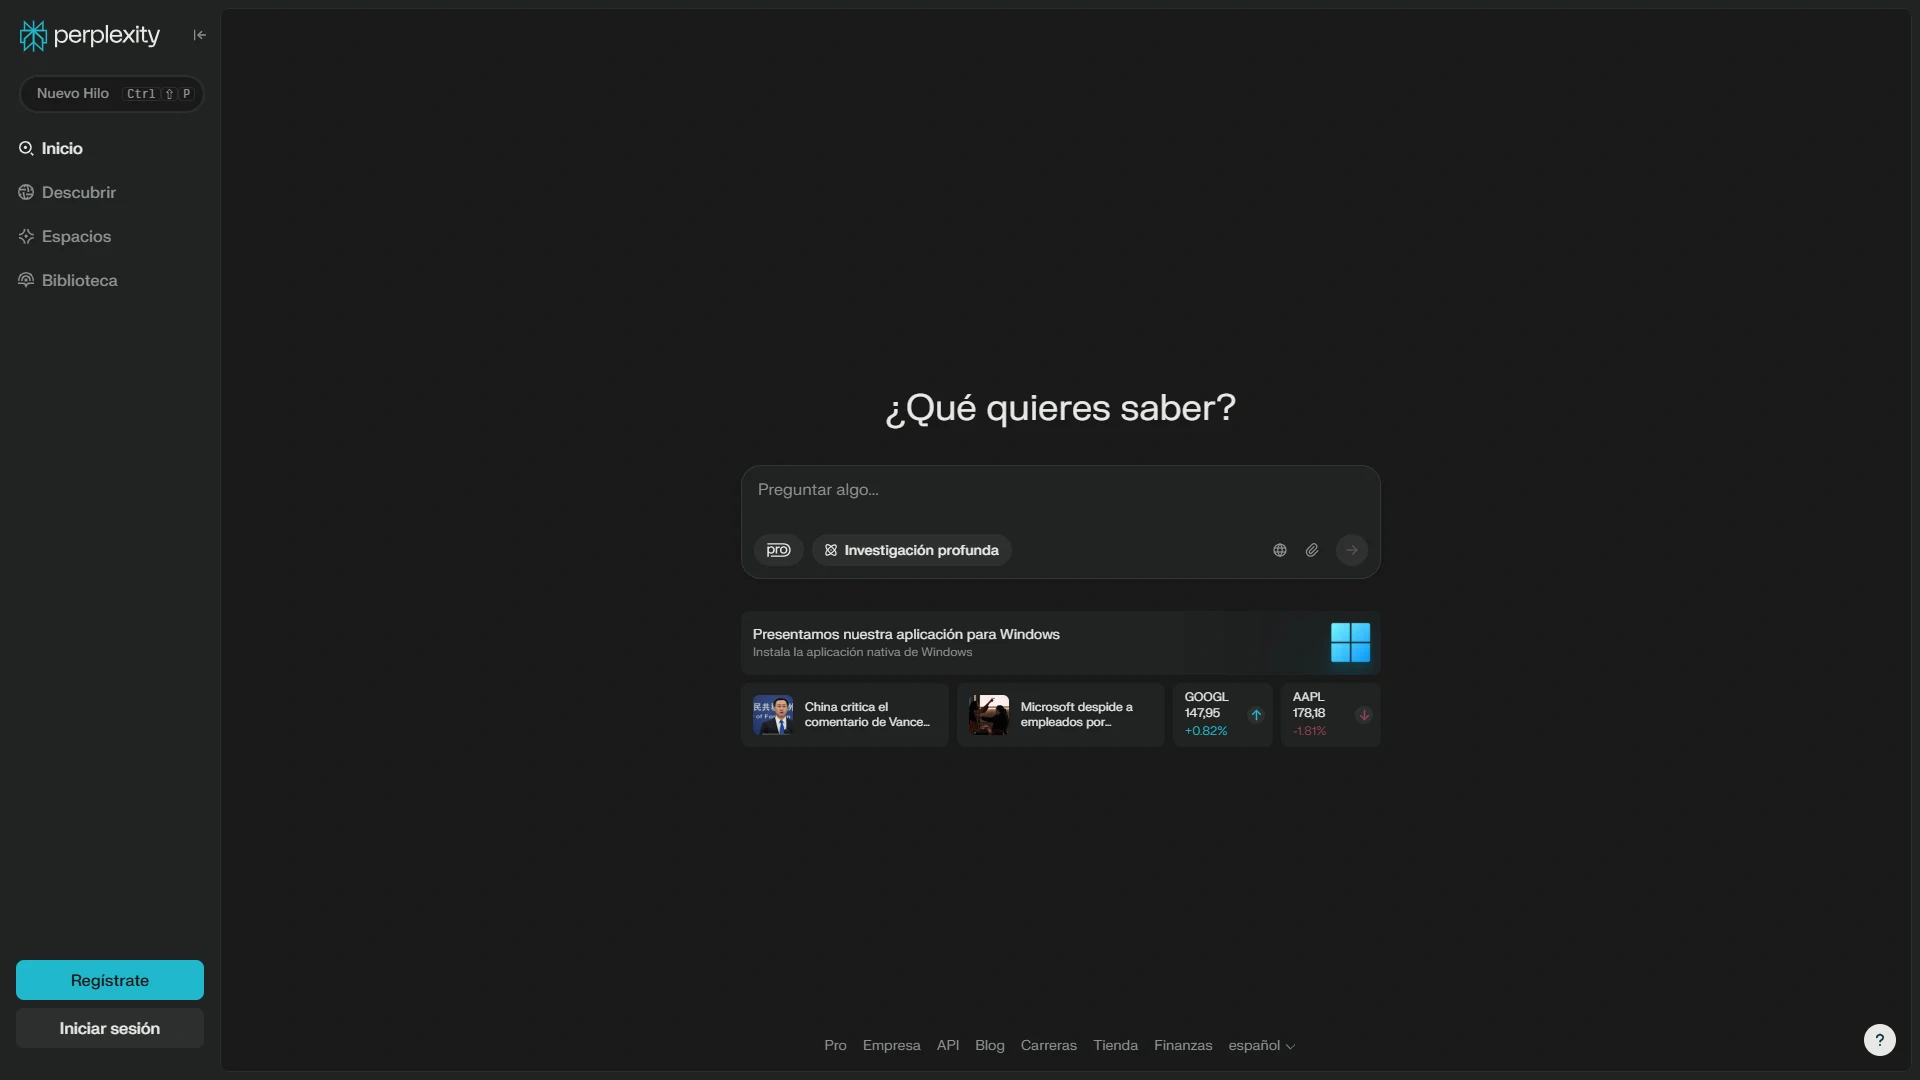Open the Blog footer link

click(990, 1045)
